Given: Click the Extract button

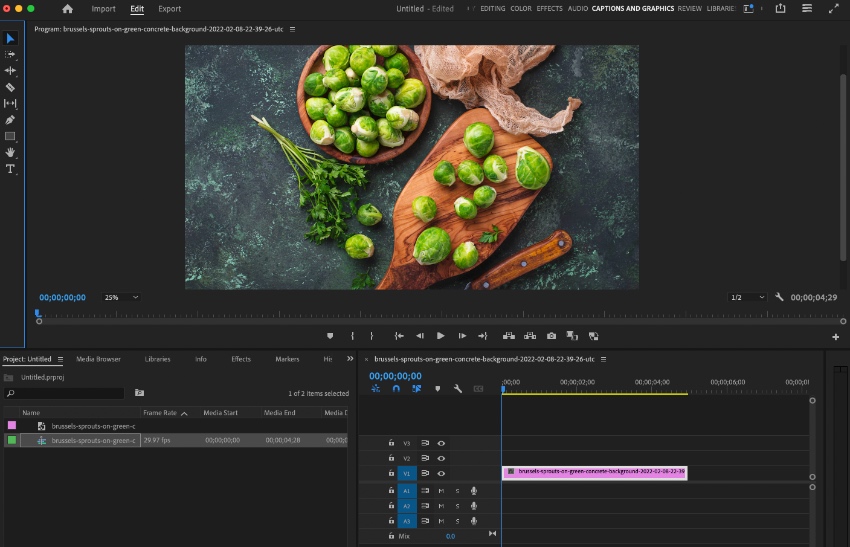Looking at the screenshot, I should coord(530,336).
